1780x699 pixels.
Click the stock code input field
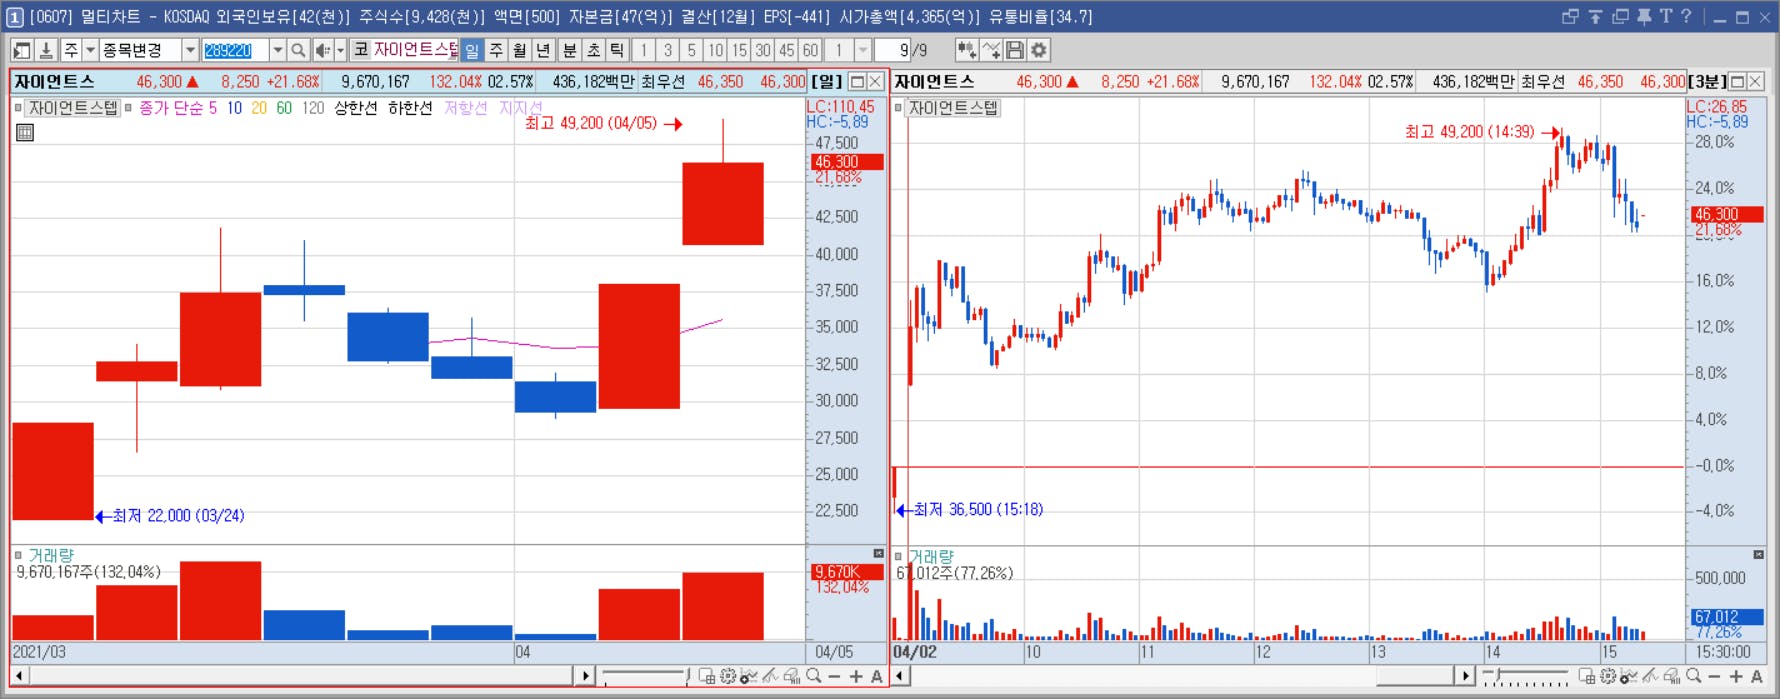point(235,50)
